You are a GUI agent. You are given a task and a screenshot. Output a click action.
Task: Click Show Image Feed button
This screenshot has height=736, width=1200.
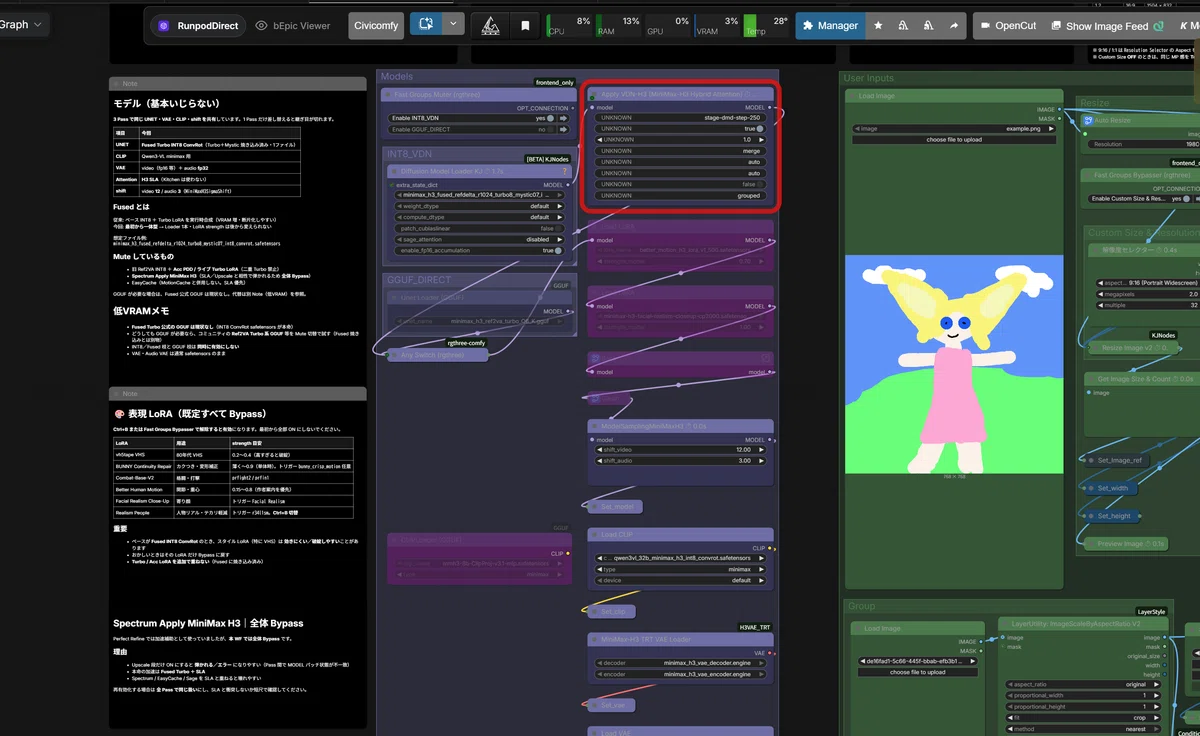click(1106, 26)
